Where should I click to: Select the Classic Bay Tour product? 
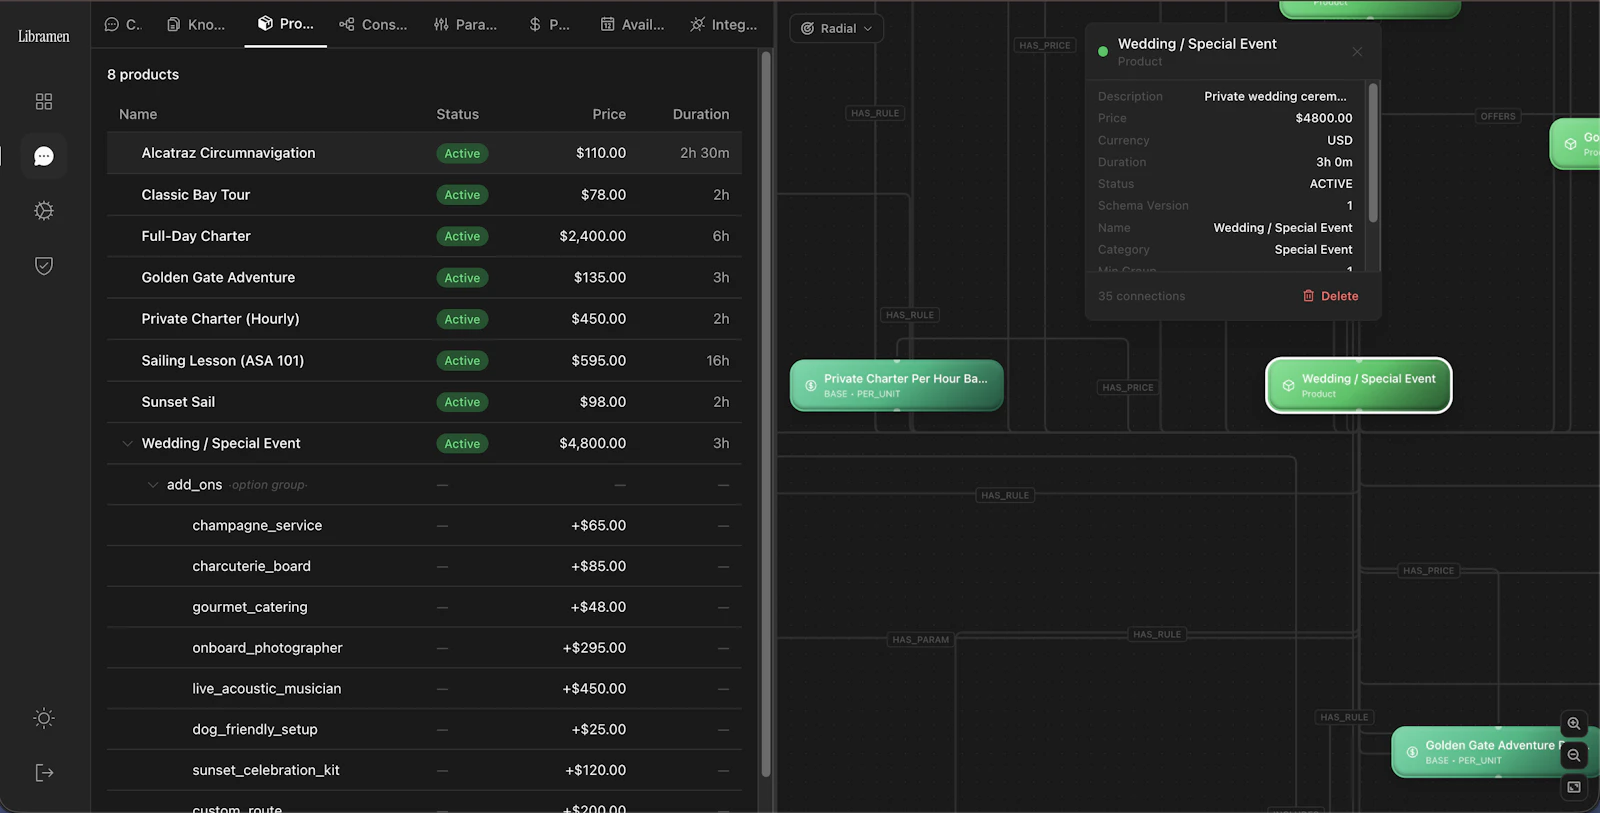tap(424, 195)
